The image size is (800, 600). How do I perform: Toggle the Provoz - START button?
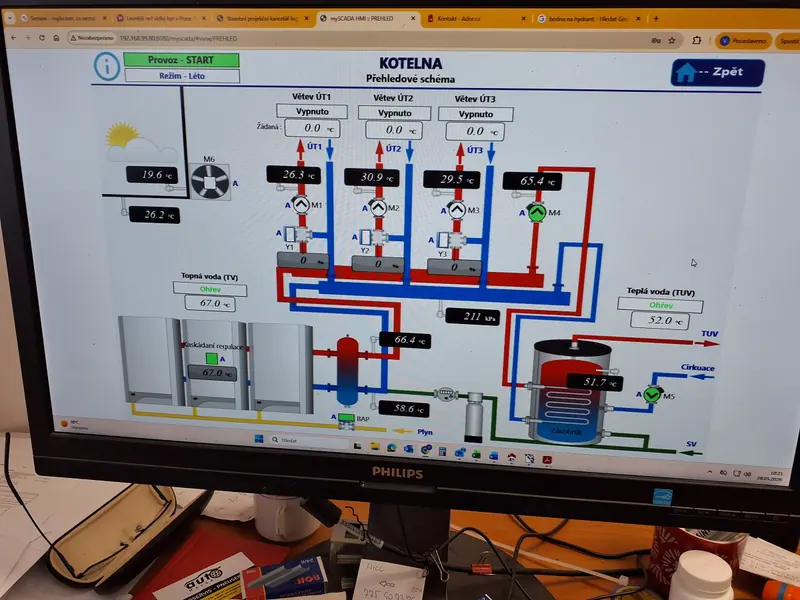click(x=181, y=60)
